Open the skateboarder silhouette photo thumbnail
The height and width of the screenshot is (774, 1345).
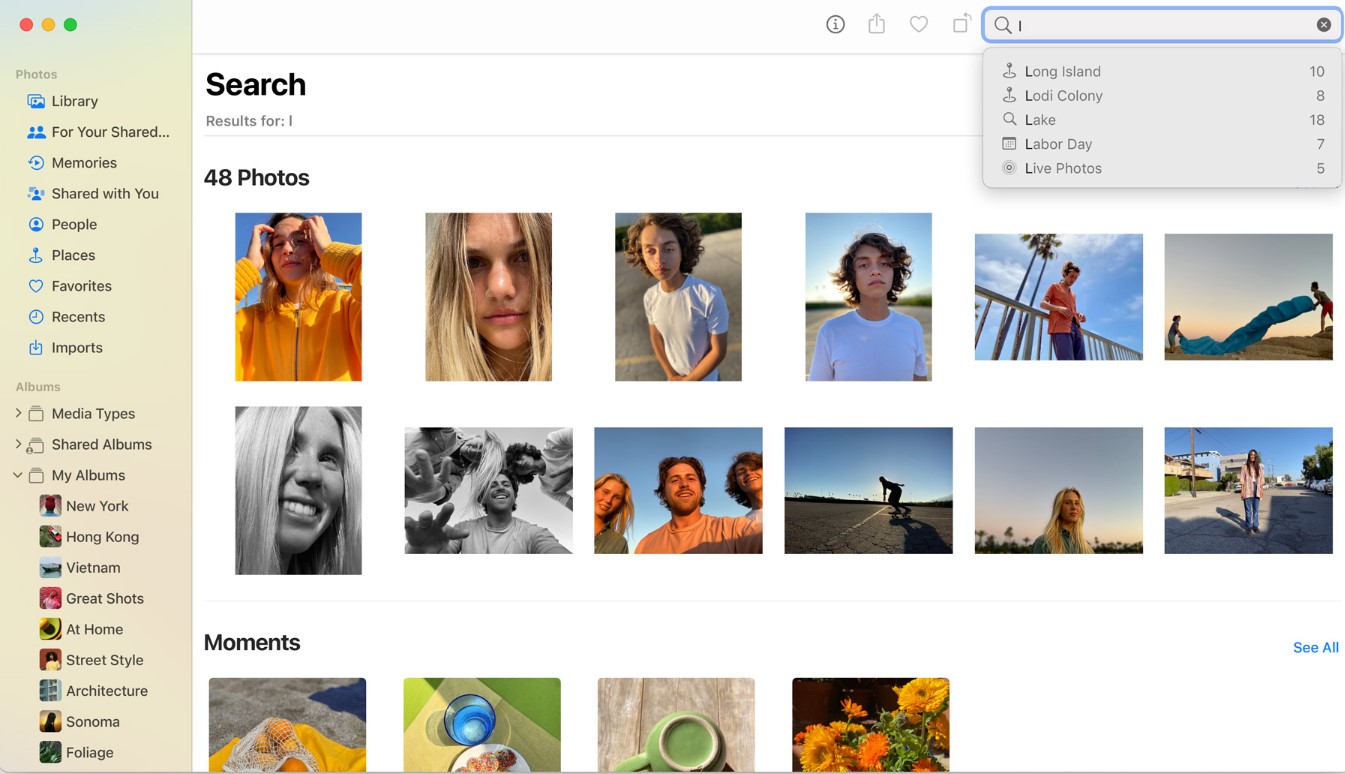pyautogui.click(x=868, y=490)
